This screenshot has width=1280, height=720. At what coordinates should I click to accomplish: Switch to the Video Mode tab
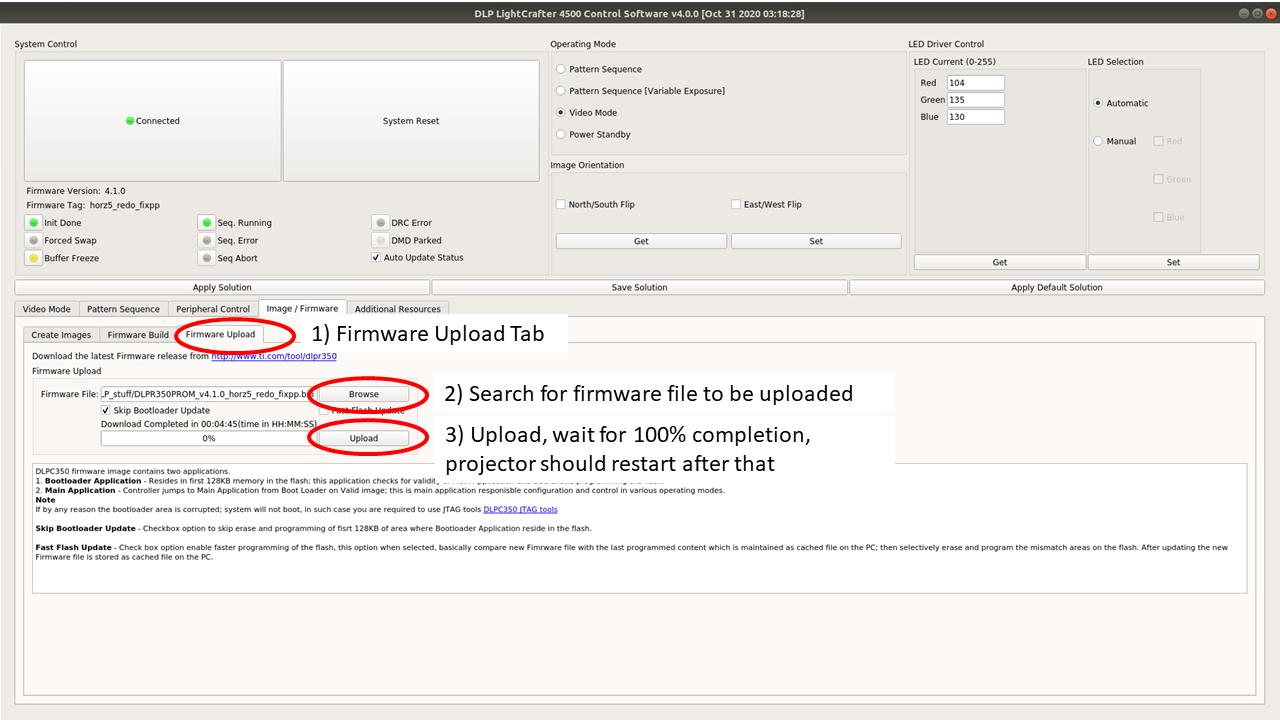tap(47, 309)
